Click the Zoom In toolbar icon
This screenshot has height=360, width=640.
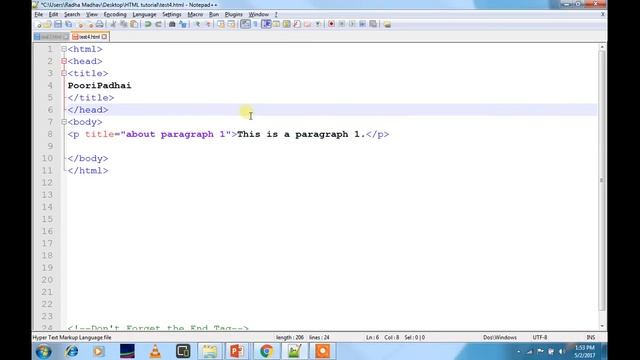click(x=197, y=24)
